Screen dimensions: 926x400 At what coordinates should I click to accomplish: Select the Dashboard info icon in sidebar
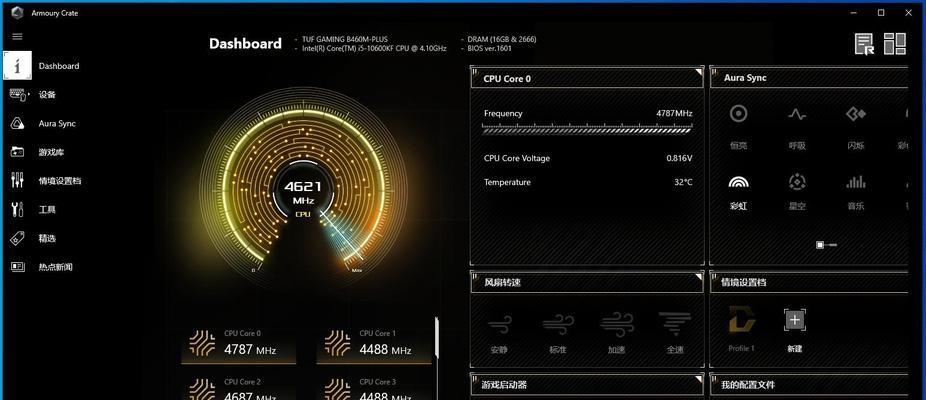pyautogui.click(x=17, y=66)
